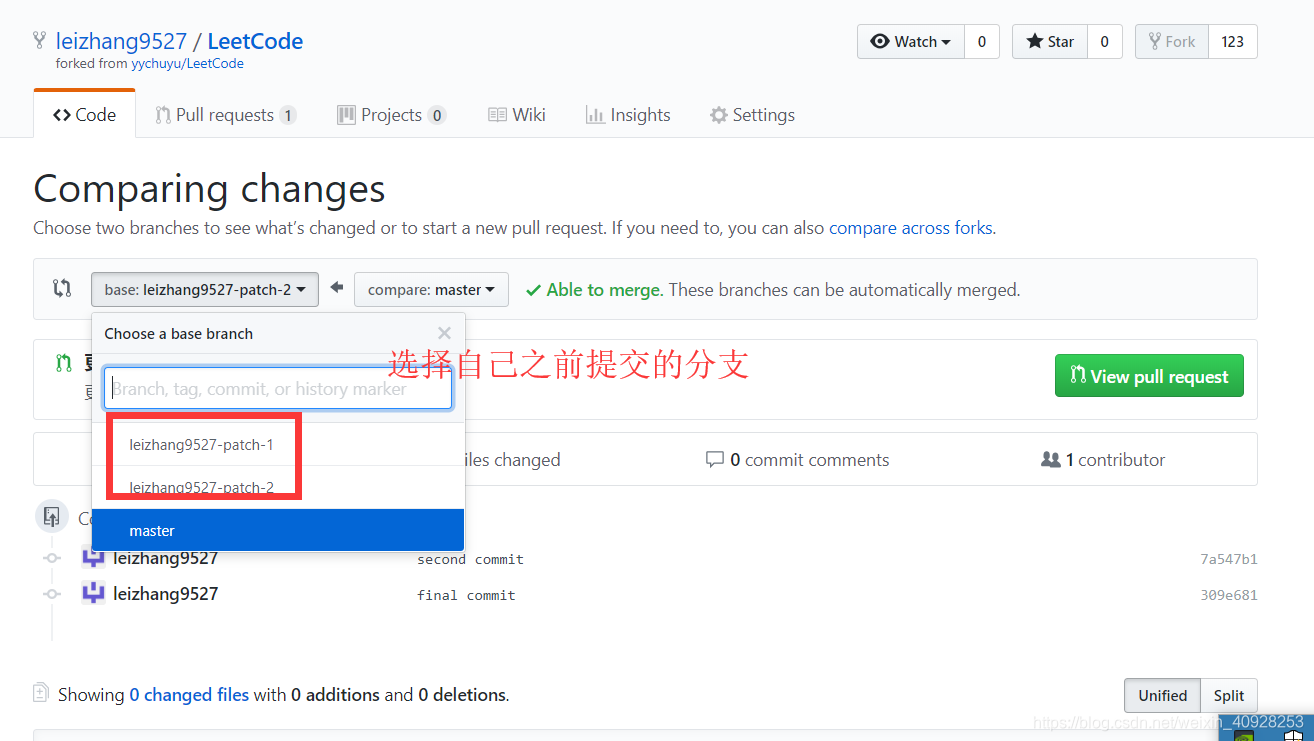Open the second commit message

click(470, 559)
